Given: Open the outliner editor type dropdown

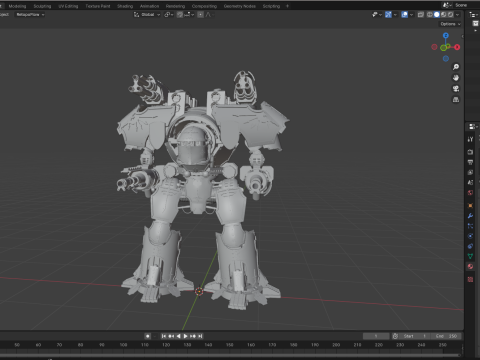Looking at the screenshot, I should click(473, 14).
